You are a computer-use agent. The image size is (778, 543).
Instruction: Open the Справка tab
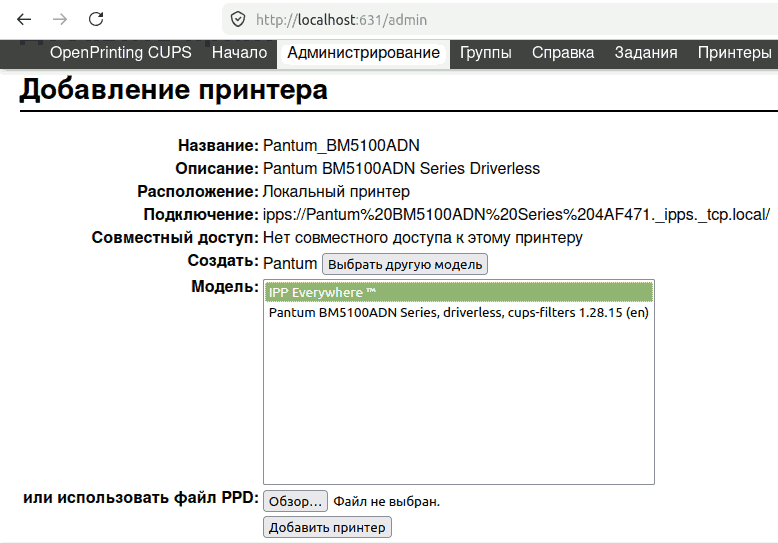(x=563, y=53)
